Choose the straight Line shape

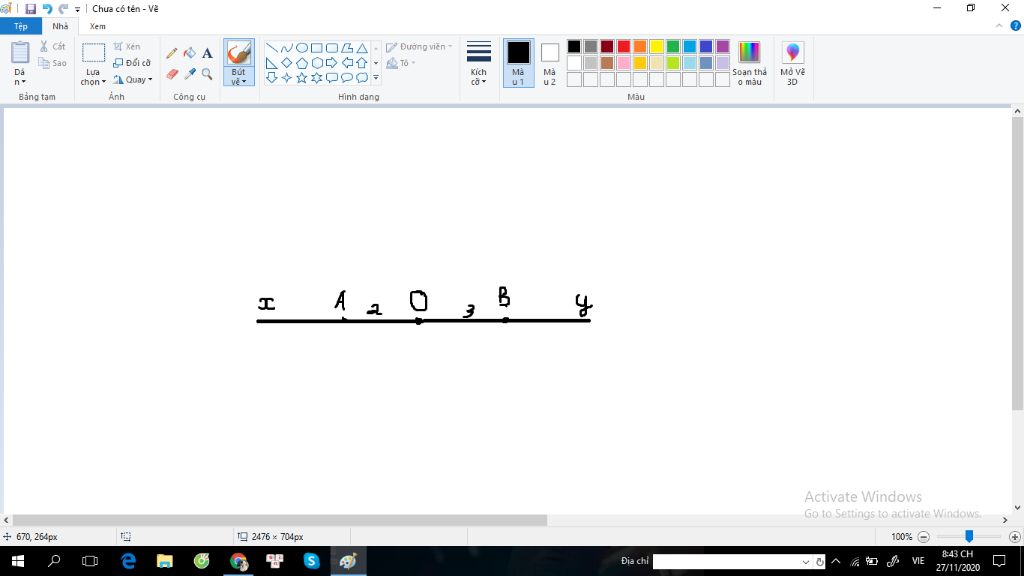(x=272, y=48)
